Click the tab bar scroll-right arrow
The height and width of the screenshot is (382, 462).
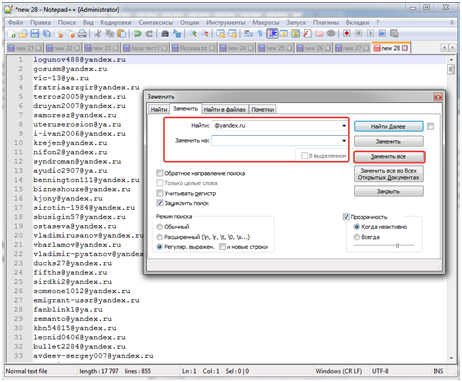click(x=452, y=48)
